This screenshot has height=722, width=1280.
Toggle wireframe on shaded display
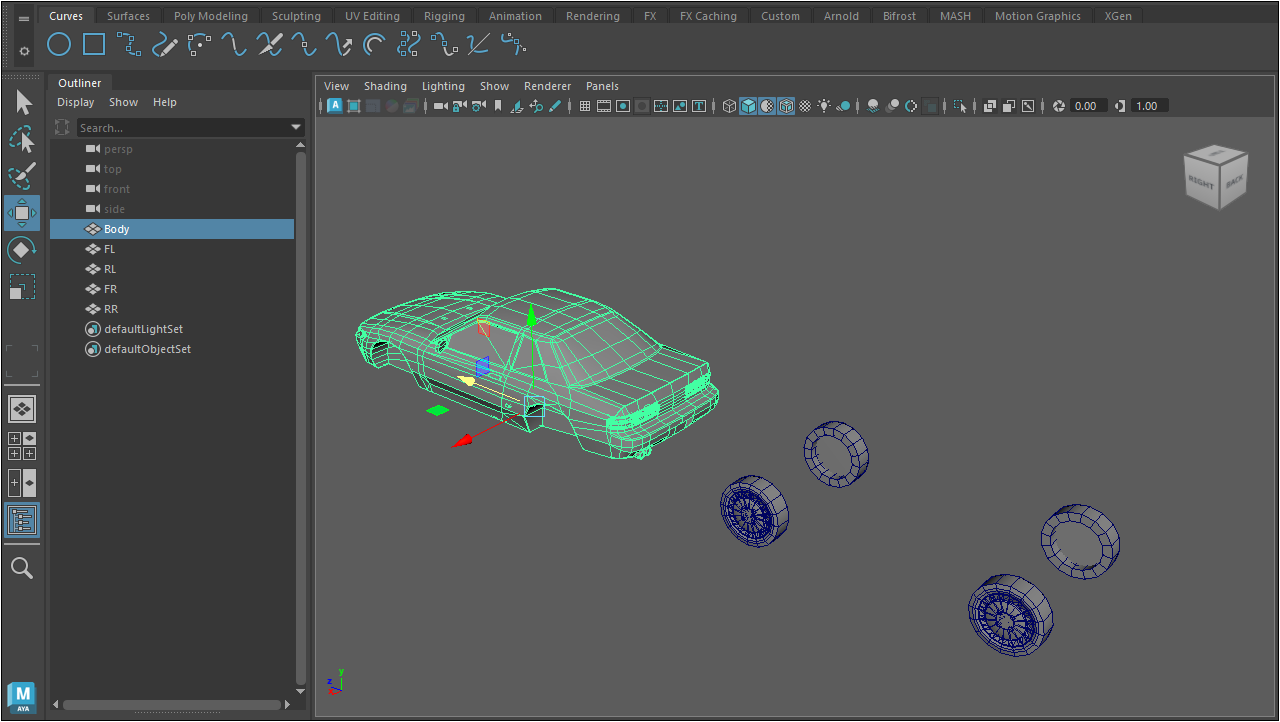786,106
